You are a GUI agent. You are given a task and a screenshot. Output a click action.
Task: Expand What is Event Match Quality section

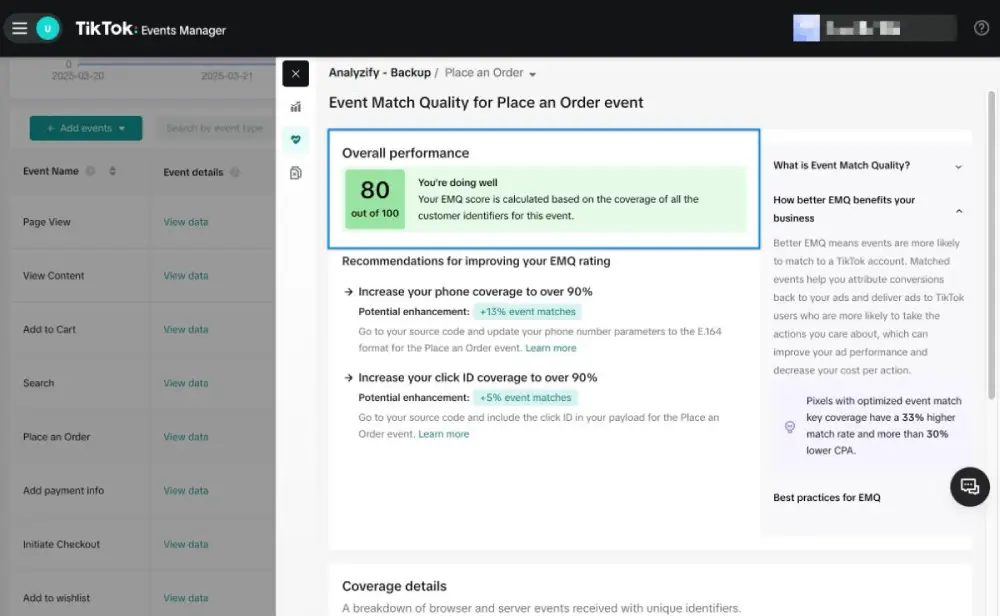(x=868, y=168)
